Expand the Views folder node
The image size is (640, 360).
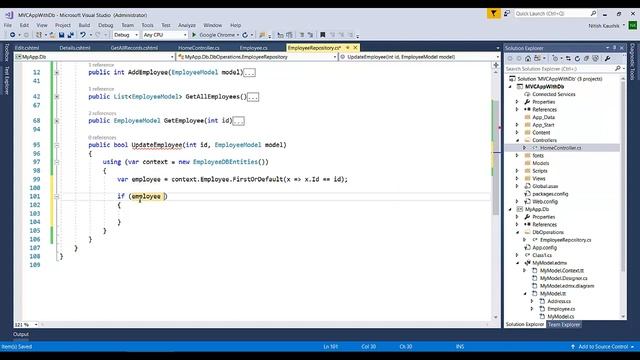(518, 178)
